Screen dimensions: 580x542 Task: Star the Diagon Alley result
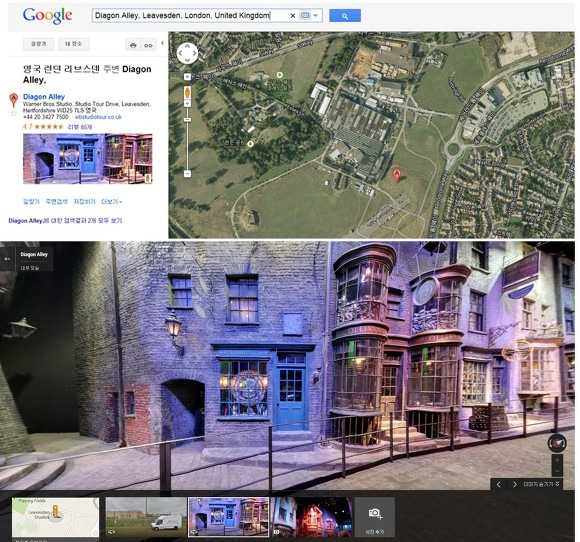[14, 113]
